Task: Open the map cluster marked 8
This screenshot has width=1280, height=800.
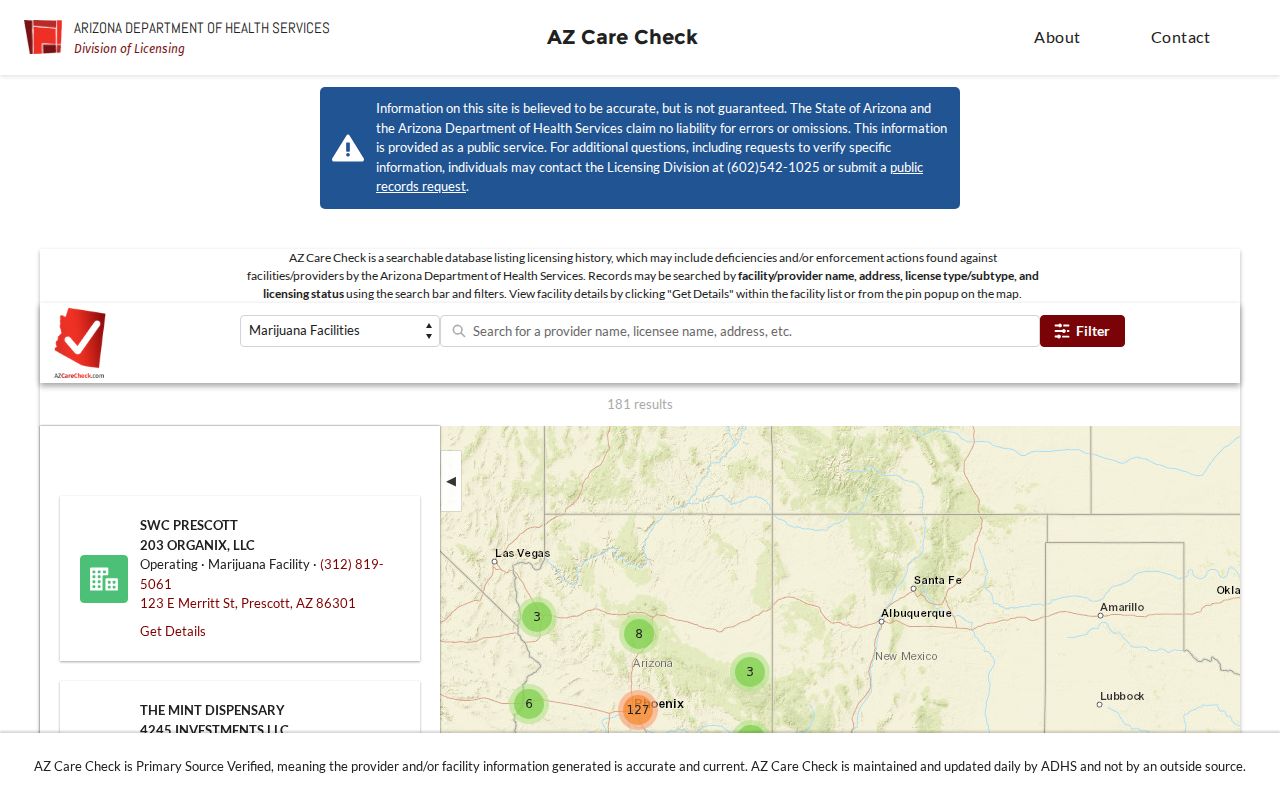Action: (639, 633)
